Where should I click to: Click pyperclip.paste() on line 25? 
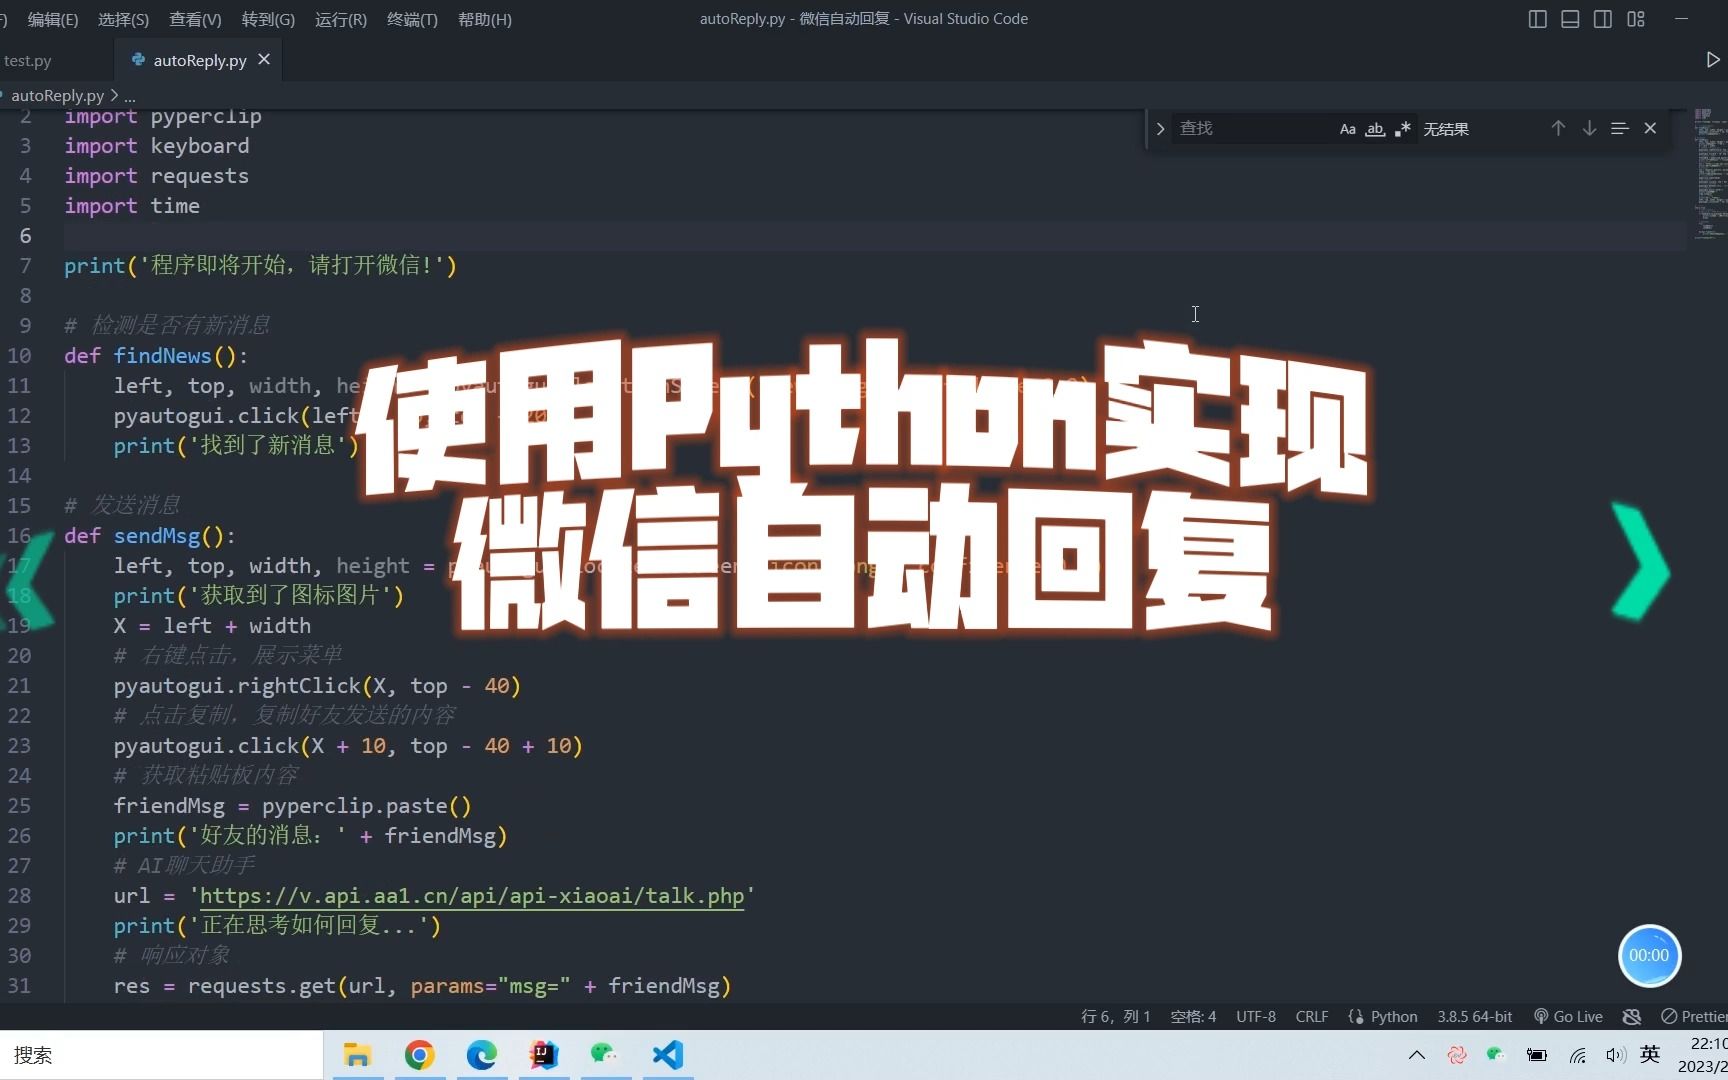click(x=366, y=805)
